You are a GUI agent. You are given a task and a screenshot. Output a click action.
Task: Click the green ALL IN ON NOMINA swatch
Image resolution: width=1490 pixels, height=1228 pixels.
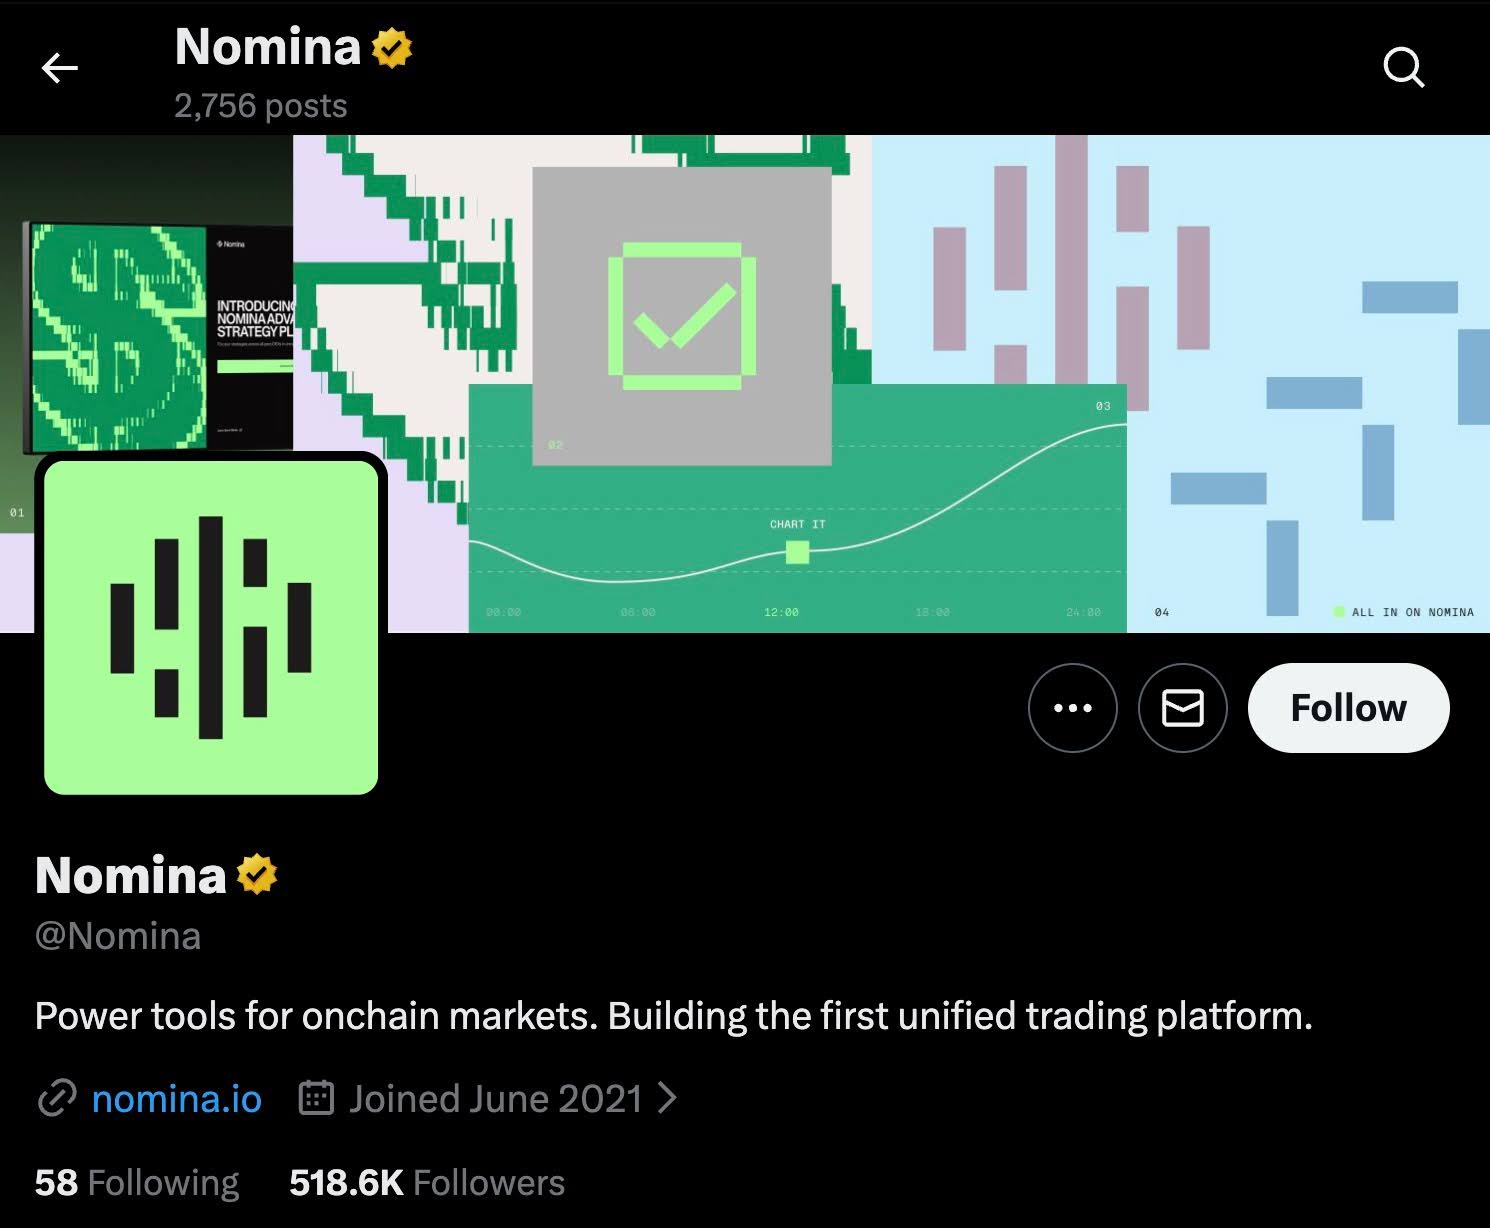tap(1338, 611)
